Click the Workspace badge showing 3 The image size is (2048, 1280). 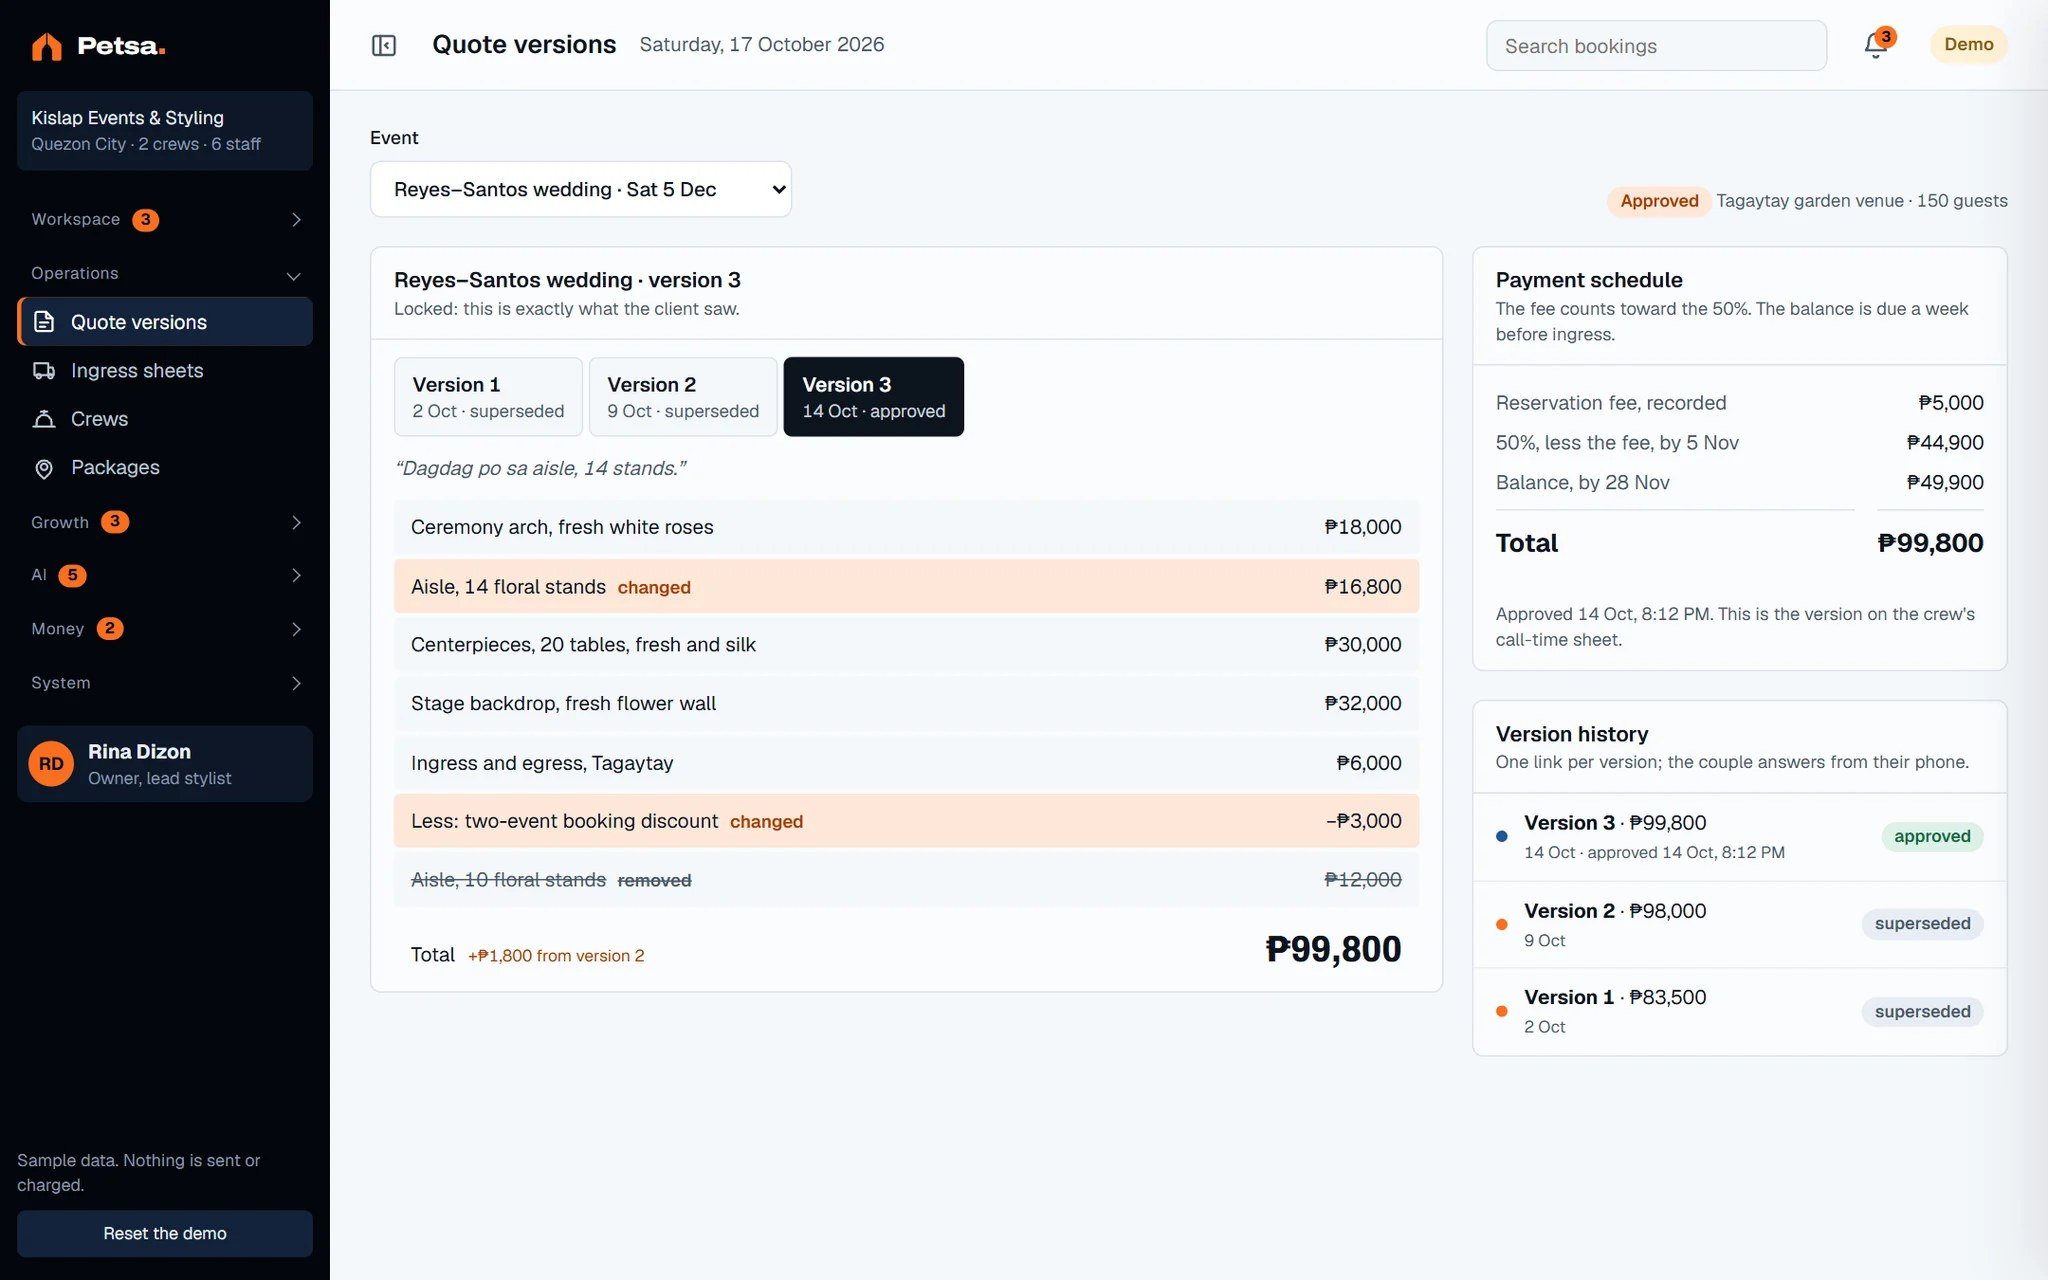[x=146, y=220]
